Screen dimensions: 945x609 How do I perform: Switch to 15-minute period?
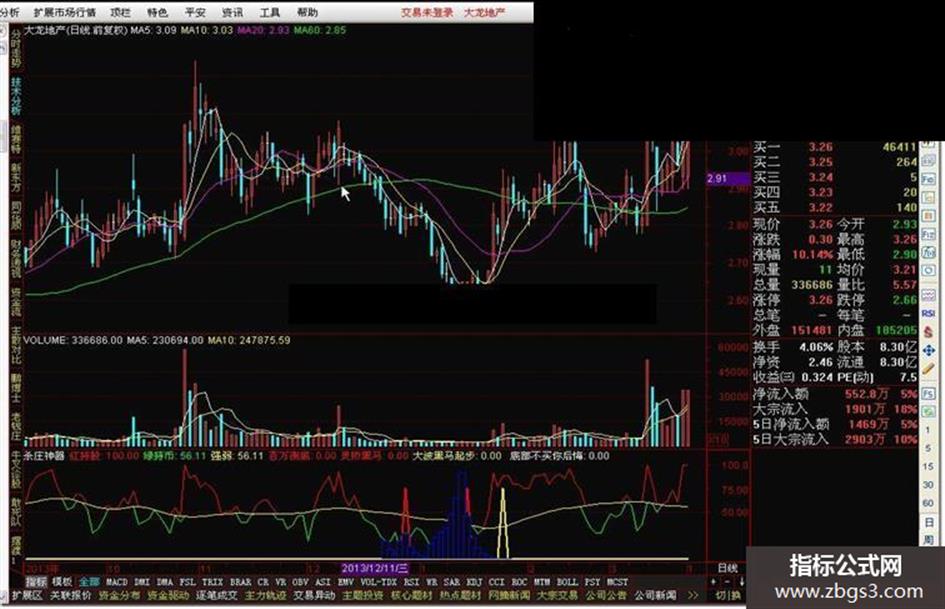(x=928, y=466)
